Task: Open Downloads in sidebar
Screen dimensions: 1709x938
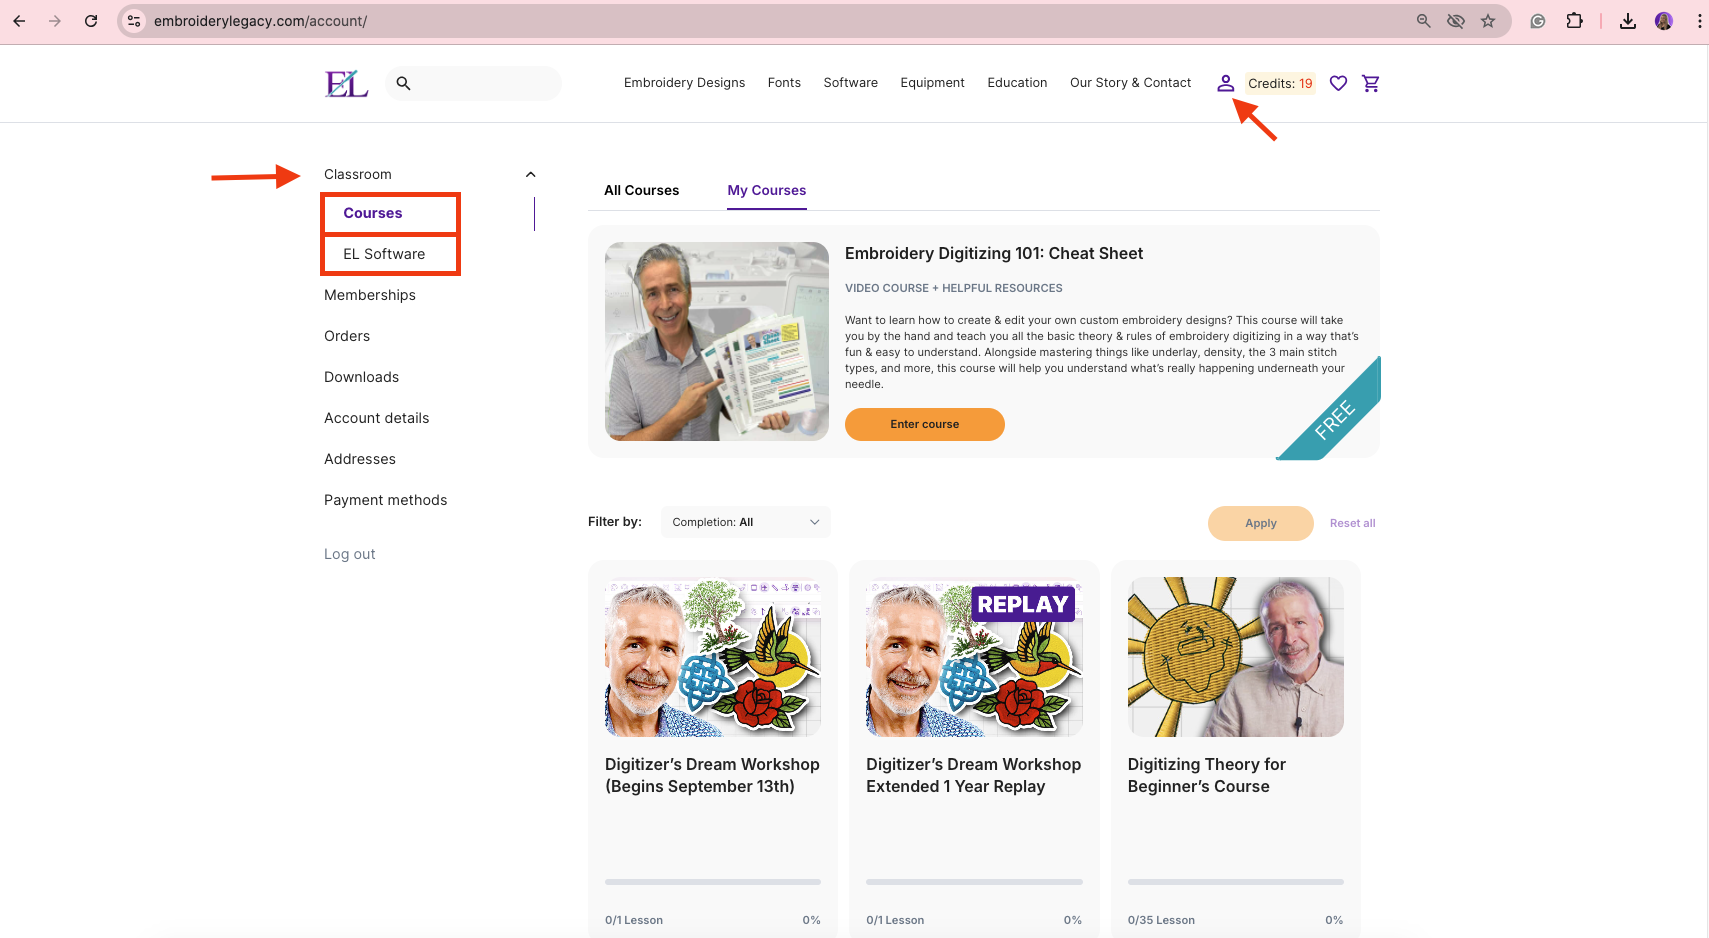Action: point(361,377)
